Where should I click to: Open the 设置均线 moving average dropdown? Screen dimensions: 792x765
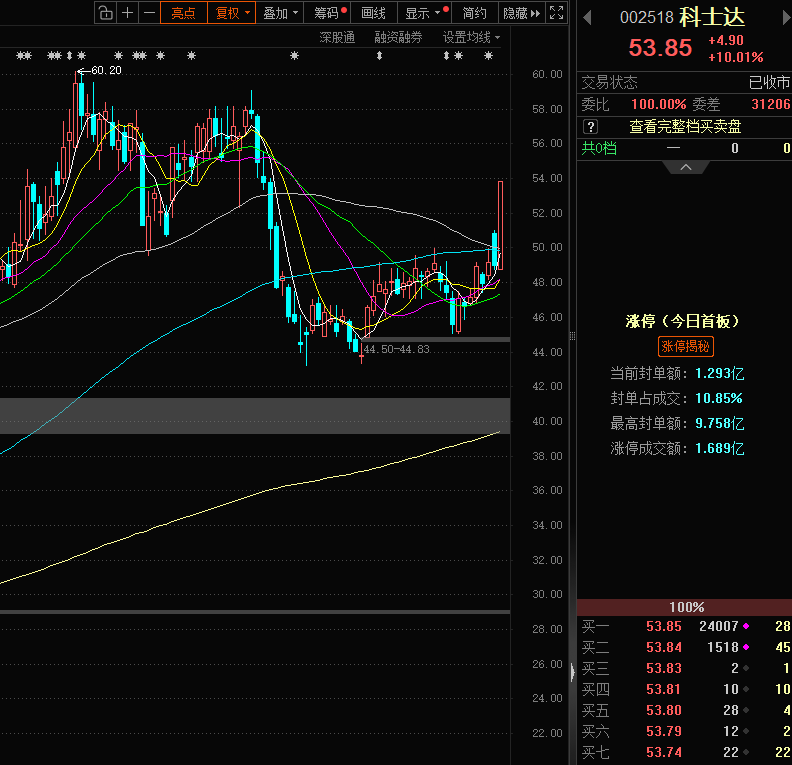[471, 37]
